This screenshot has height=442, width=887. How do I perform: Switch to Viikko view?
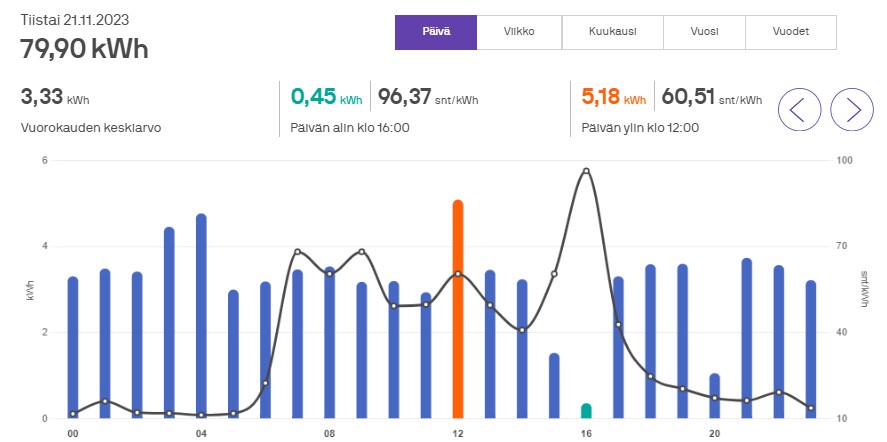[519, 32]
